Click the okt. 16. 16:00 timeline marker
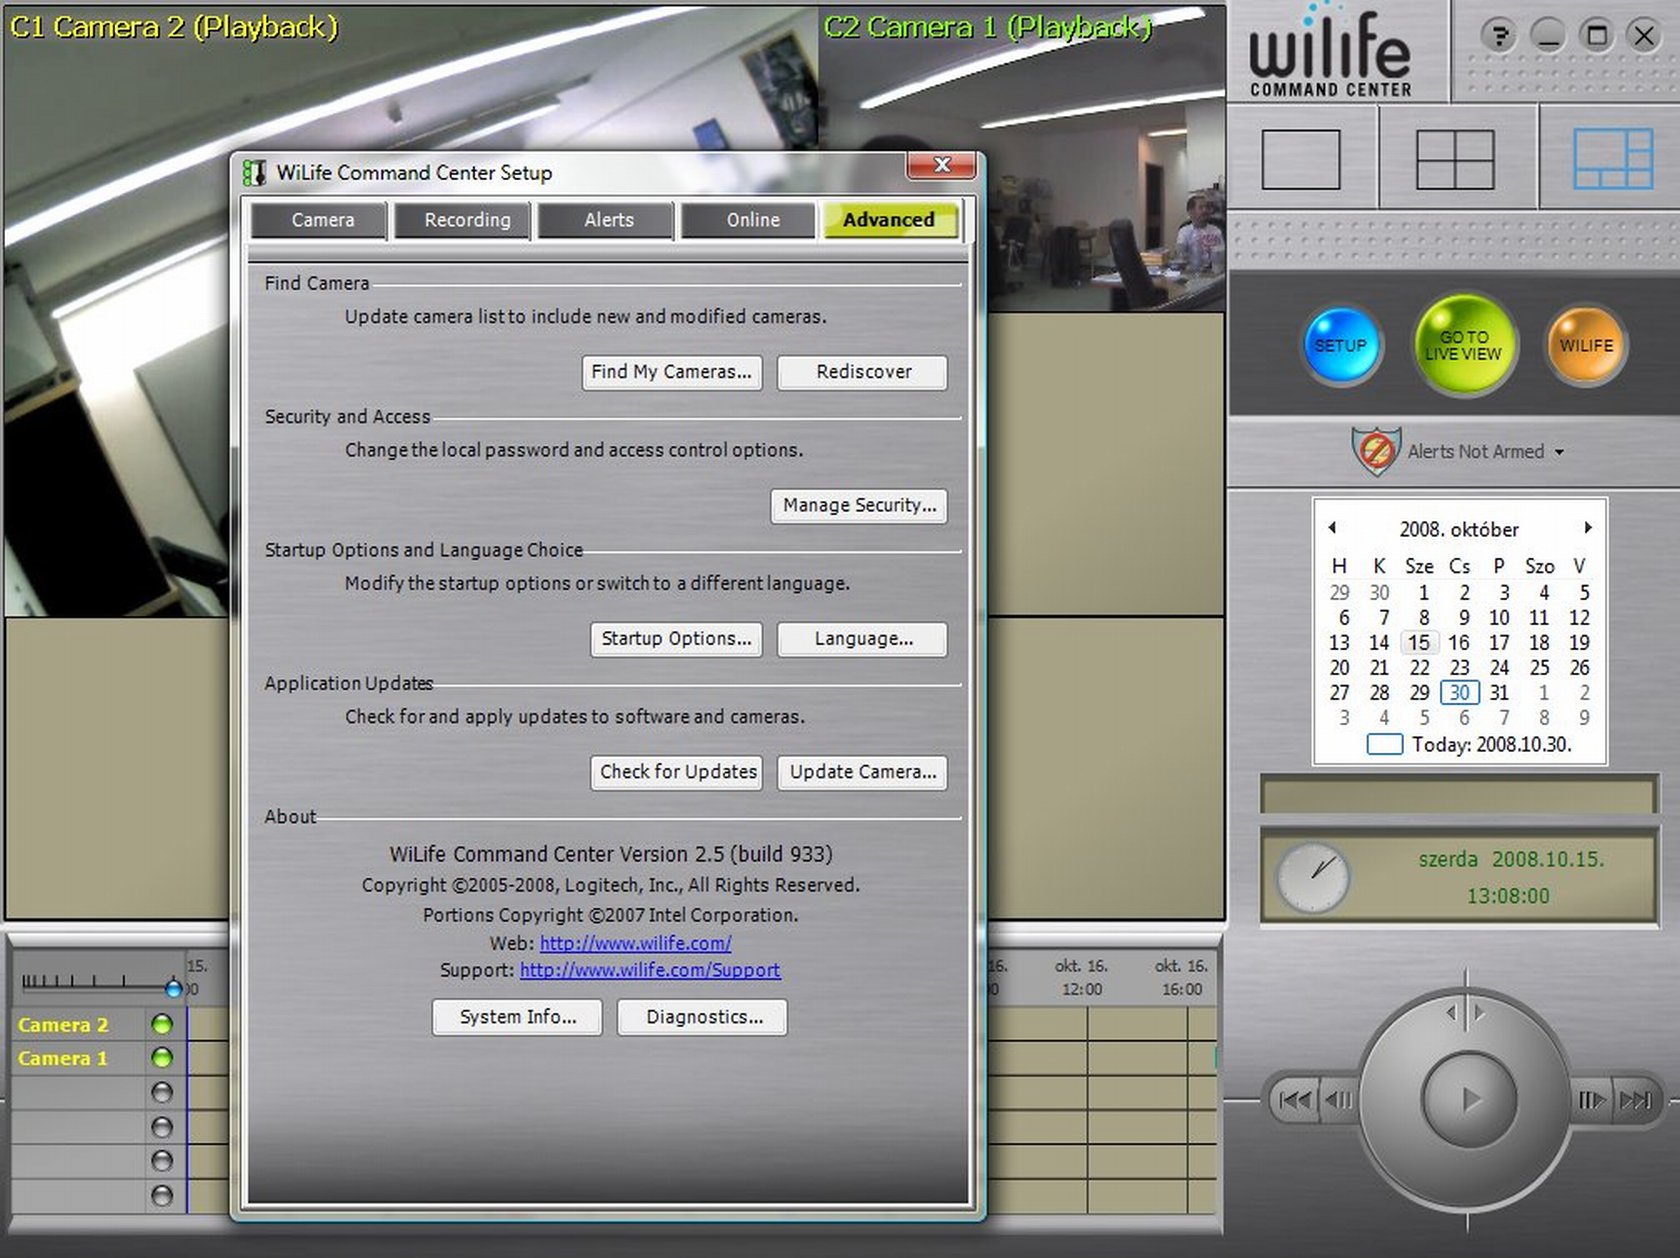This screenshot has width=1680, height=1258. (x=1181, y=977)
